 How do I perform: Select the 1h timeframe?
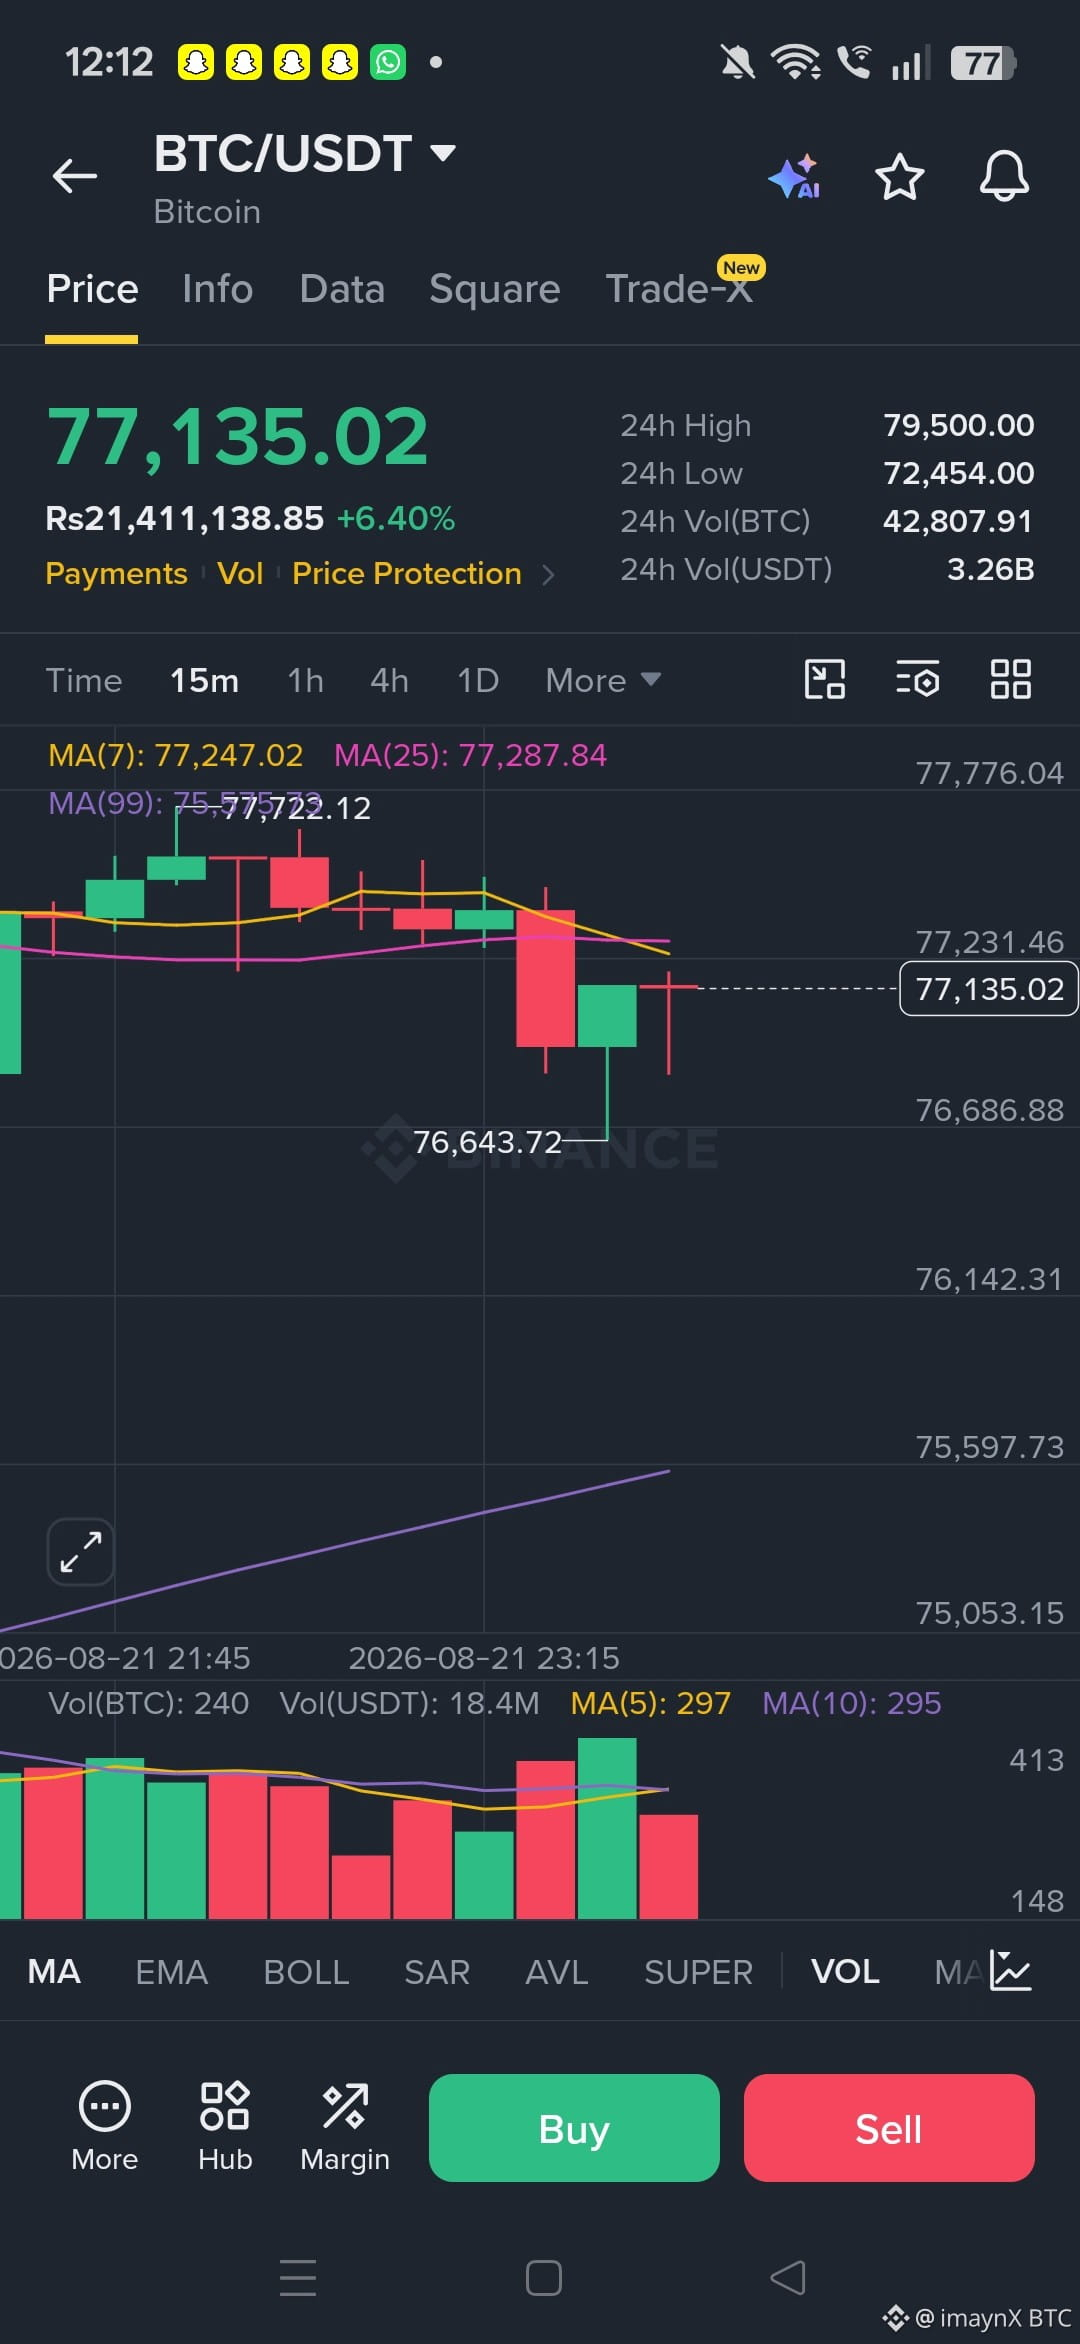305,681
